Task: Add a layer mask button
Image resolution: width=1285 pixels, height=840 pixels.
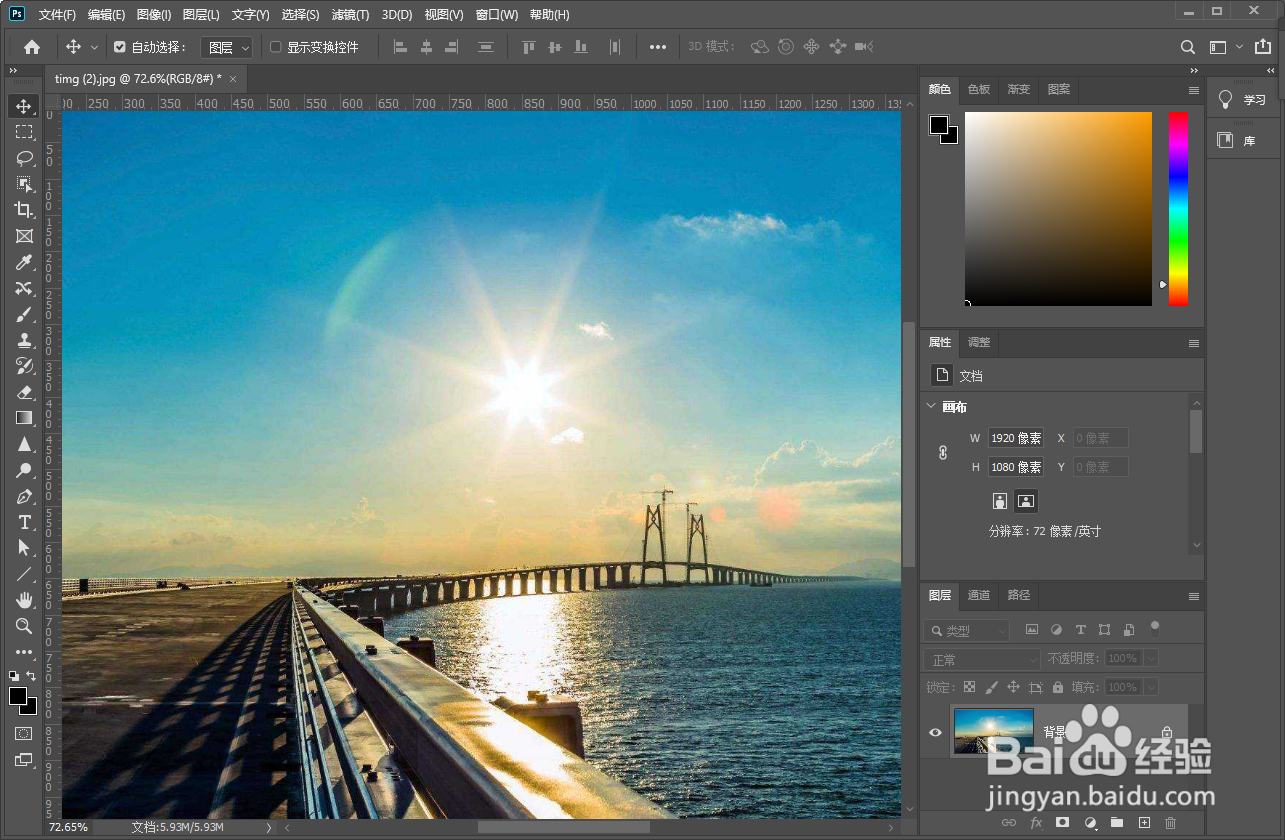Action: pyautogui.click(x=1063, y=823)
